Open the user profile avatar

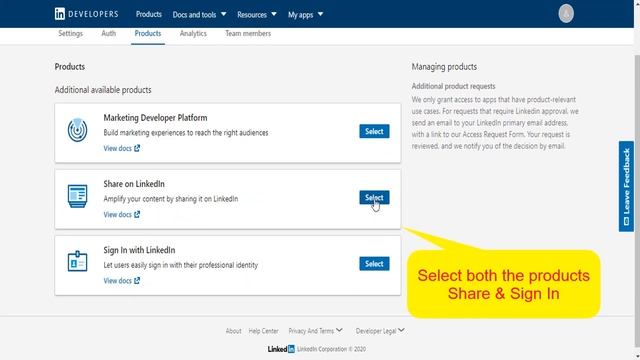tap(566, 13)
